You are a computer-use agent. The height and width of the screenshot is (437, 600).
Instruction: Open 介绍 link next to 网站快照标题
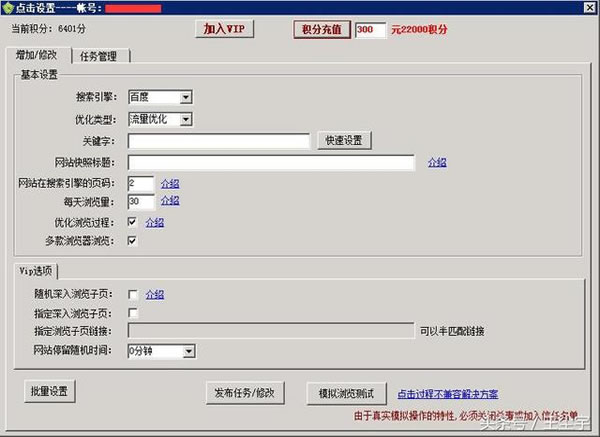pos(437,162)
